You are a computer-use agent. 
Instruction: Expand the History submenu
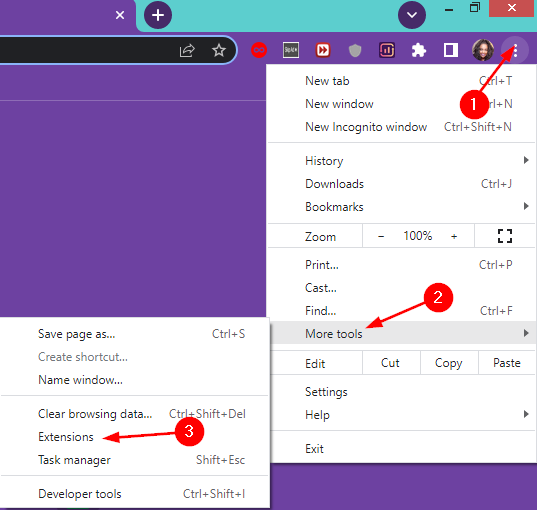pyautogui.click(x=401, y=161)
